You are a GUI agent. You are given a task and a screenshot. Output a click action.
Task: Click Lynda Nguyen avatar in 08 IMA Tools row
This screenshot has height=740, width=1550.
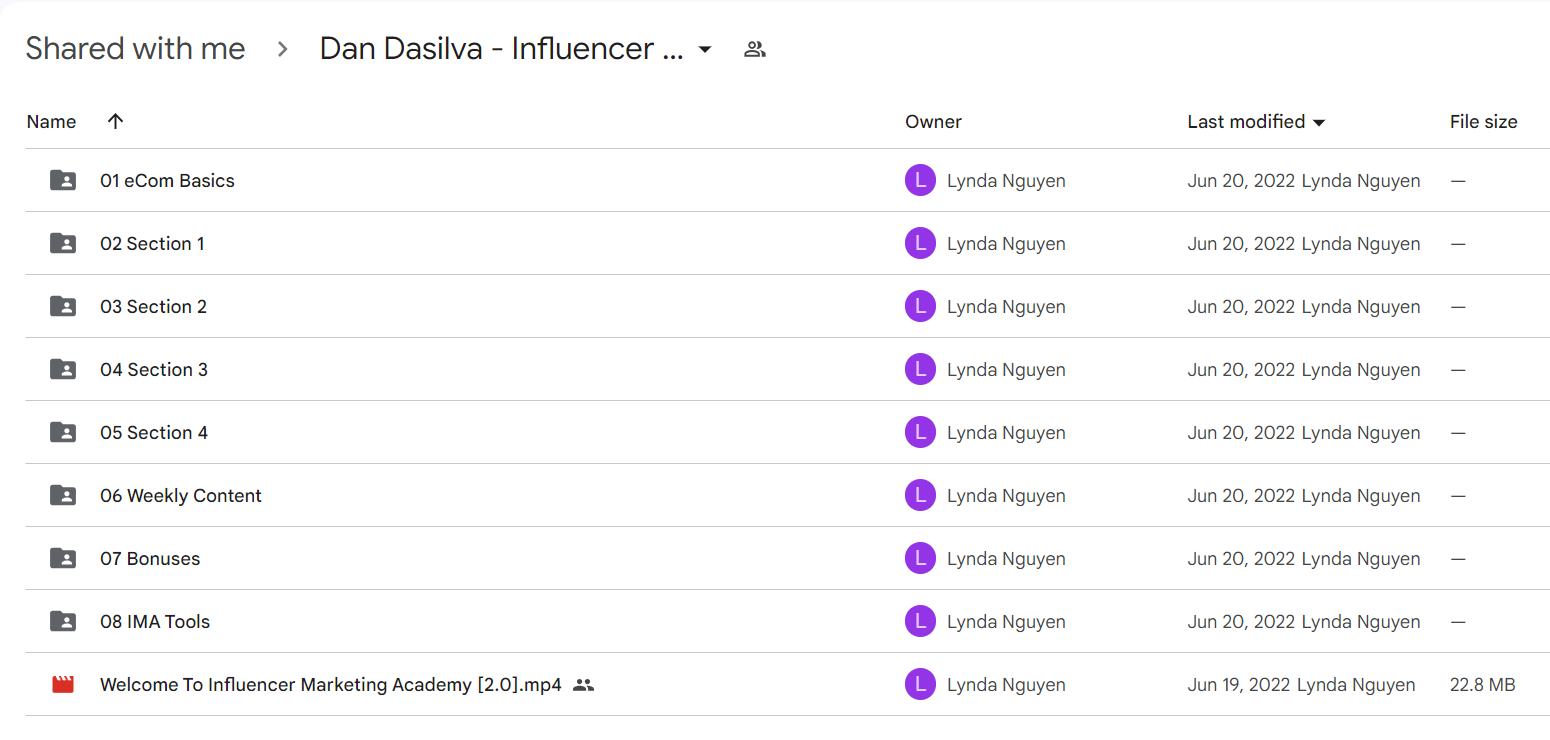920,622
